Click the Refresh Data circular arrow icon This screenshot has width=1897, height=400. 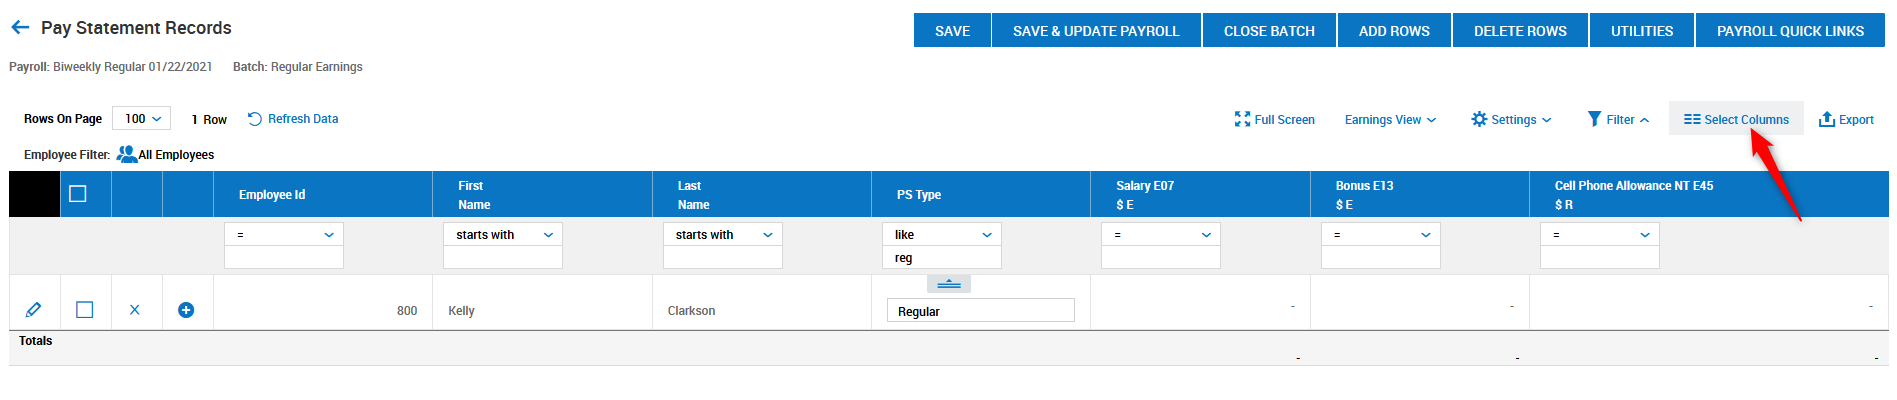coord(255,119)
